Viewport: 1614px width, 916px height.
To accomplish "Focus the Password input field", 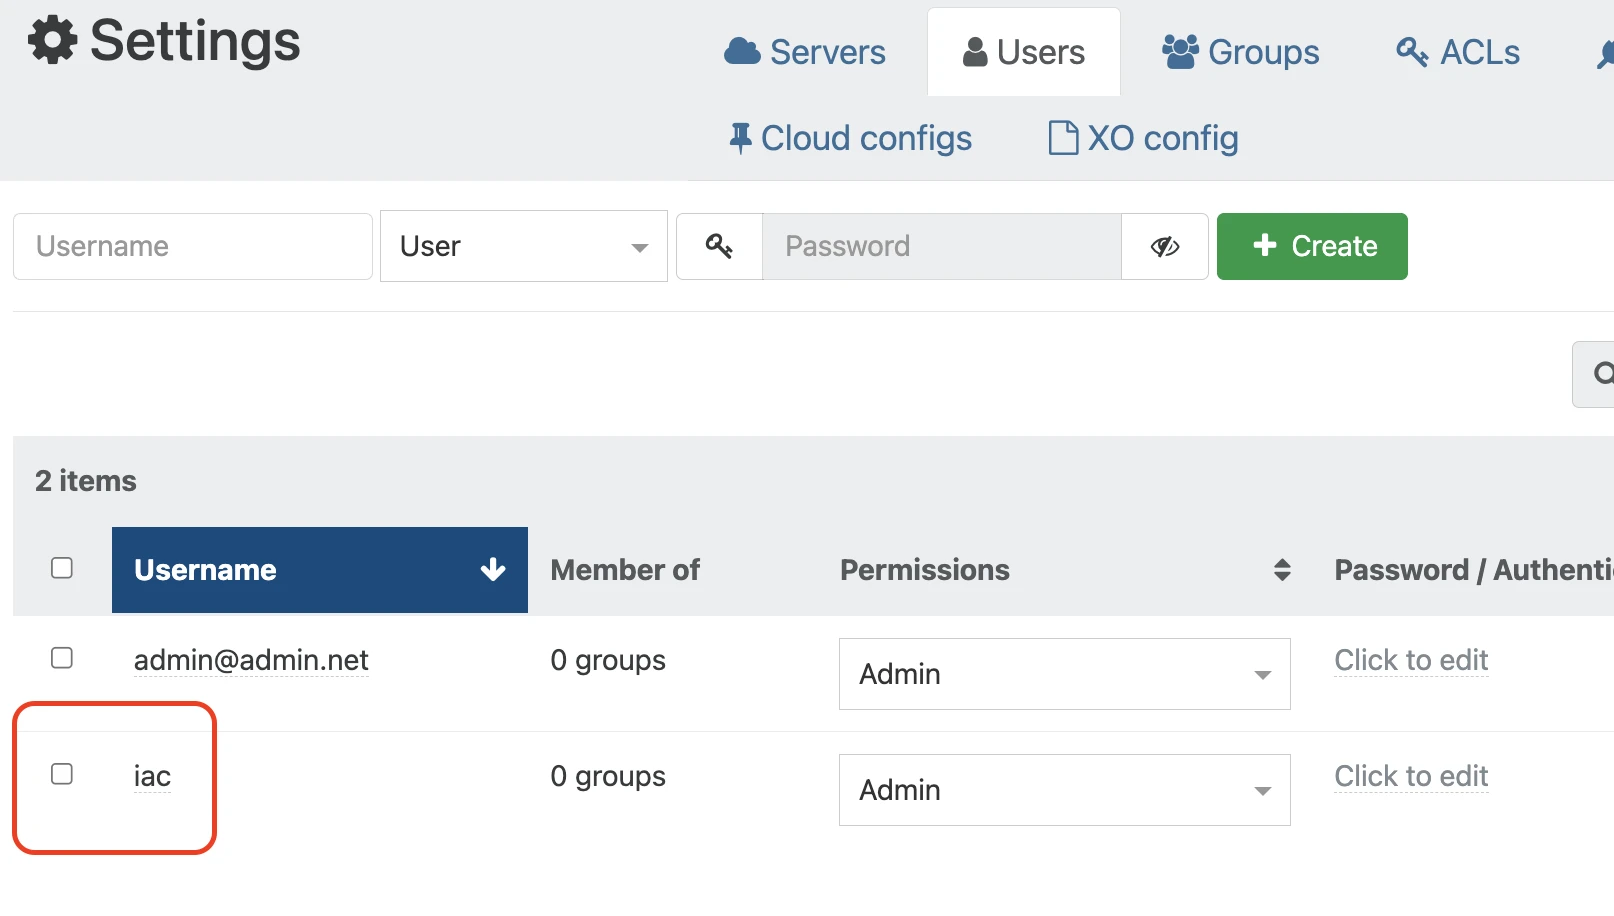I will 941,246.
